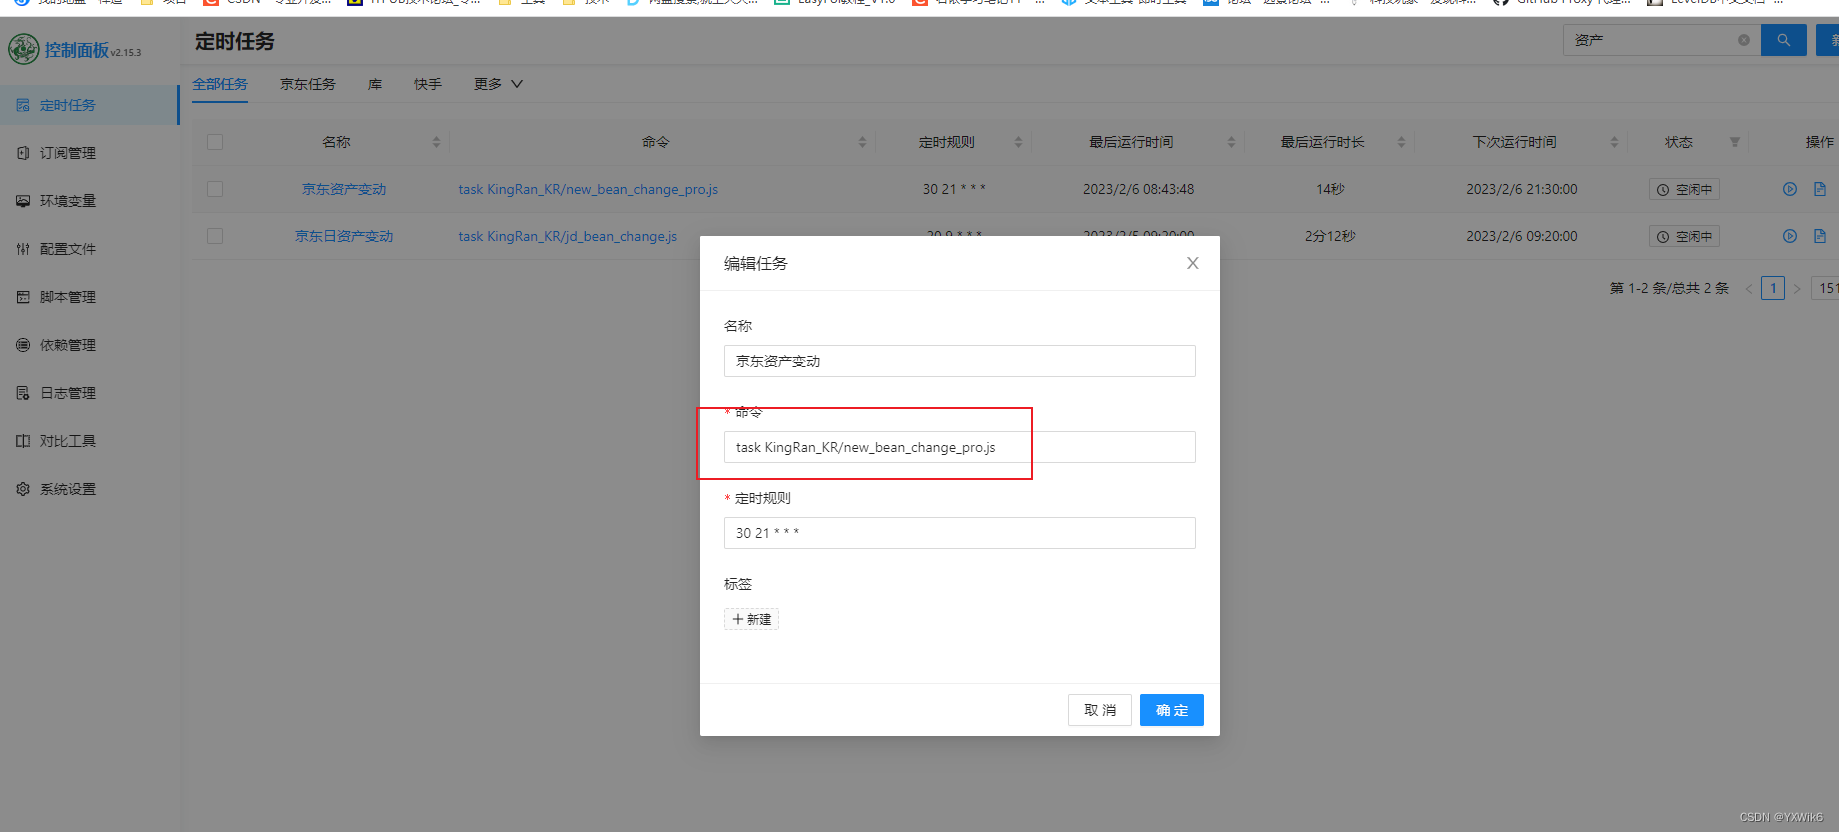Image resolution: width=1839 pixels, height=832 pixels.
Task: Sort by the 下次运行时间 column arrows
Action: 1614,142
